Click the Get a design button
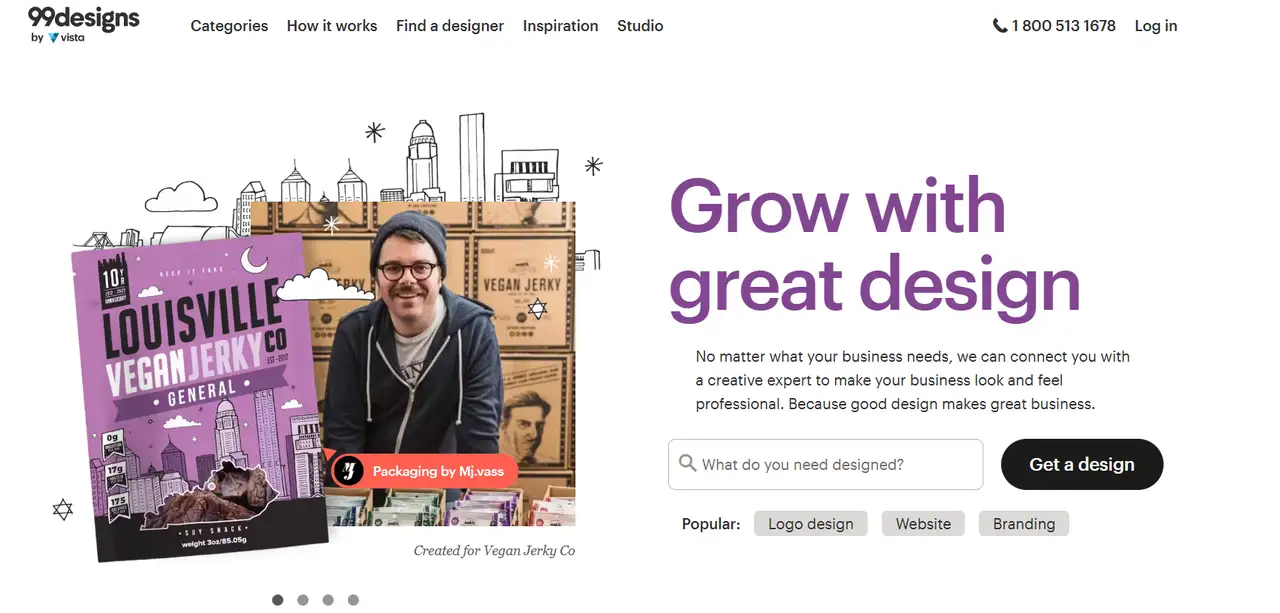 pyautogui.click(x=1082, y=464)
